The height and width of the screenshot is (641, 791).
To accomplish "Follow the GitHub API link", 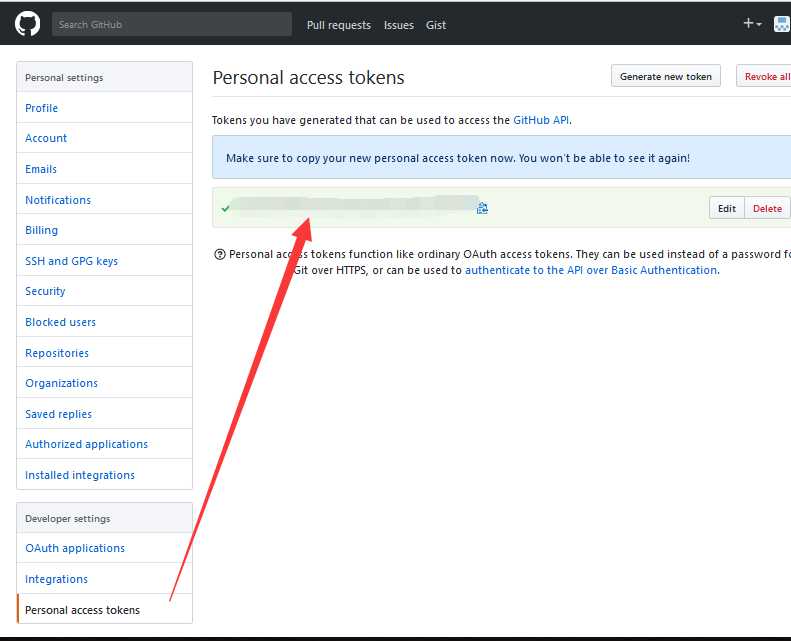I will pyautogui.click(x=541, y=120).
